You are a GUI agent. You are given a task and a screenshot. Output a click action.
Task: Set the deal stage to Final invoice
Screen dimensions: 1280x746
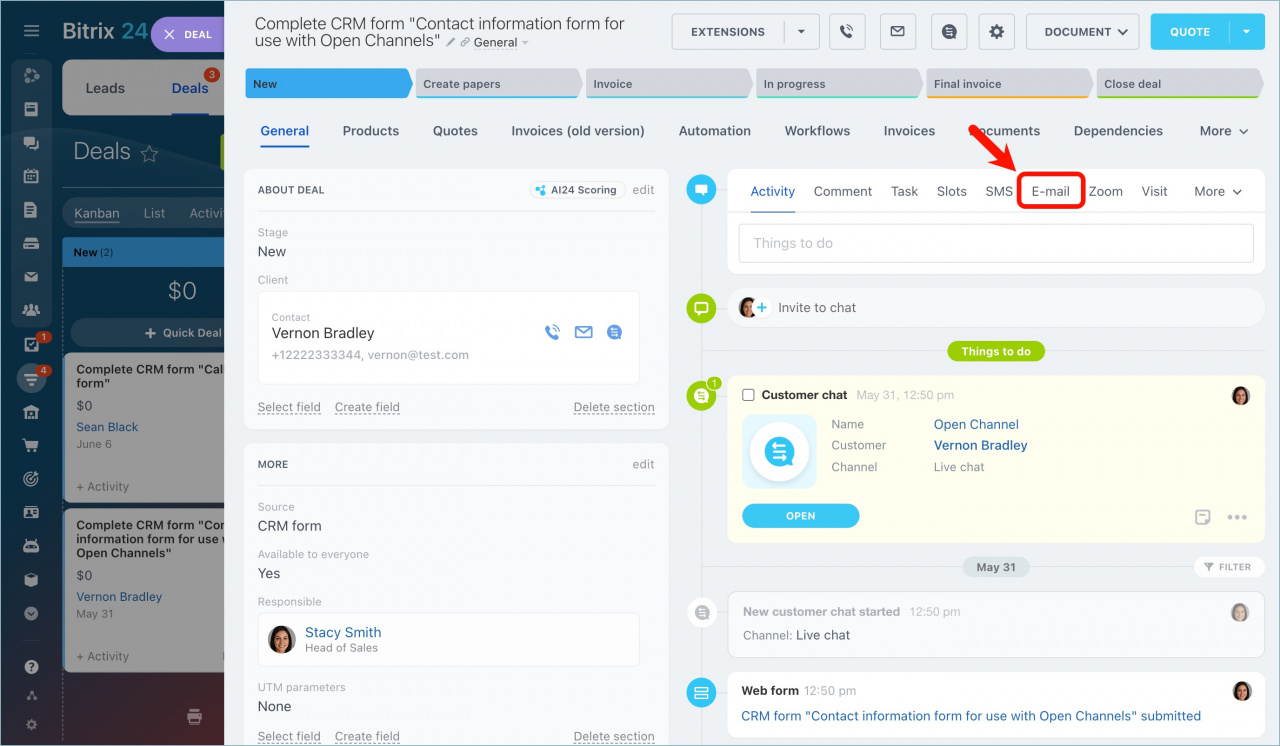(x=1008, y=84)
